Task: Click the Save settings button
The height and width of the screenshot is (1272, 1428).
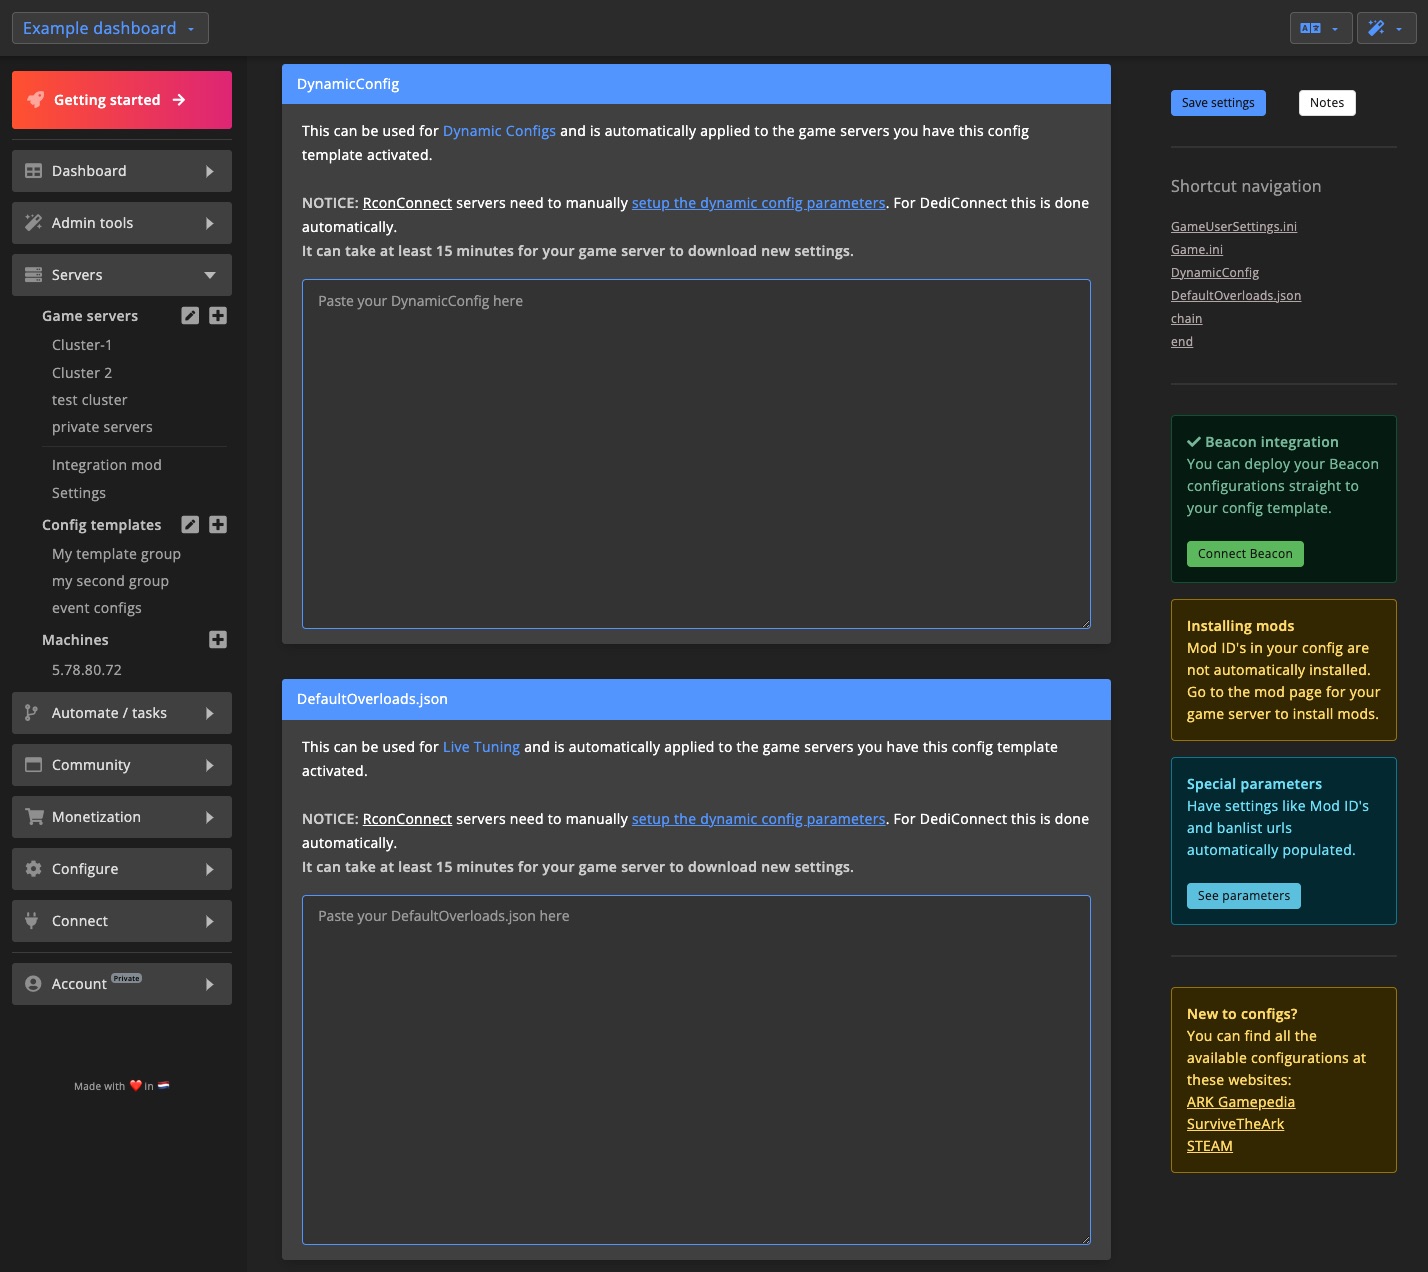Action: tap(1217, 102)
